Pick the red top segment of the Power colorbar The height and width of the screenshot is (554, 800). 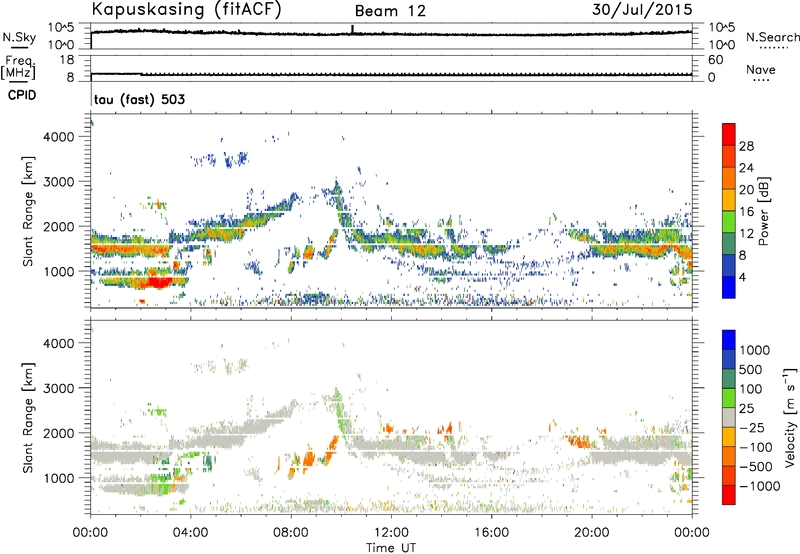(729, 135)
